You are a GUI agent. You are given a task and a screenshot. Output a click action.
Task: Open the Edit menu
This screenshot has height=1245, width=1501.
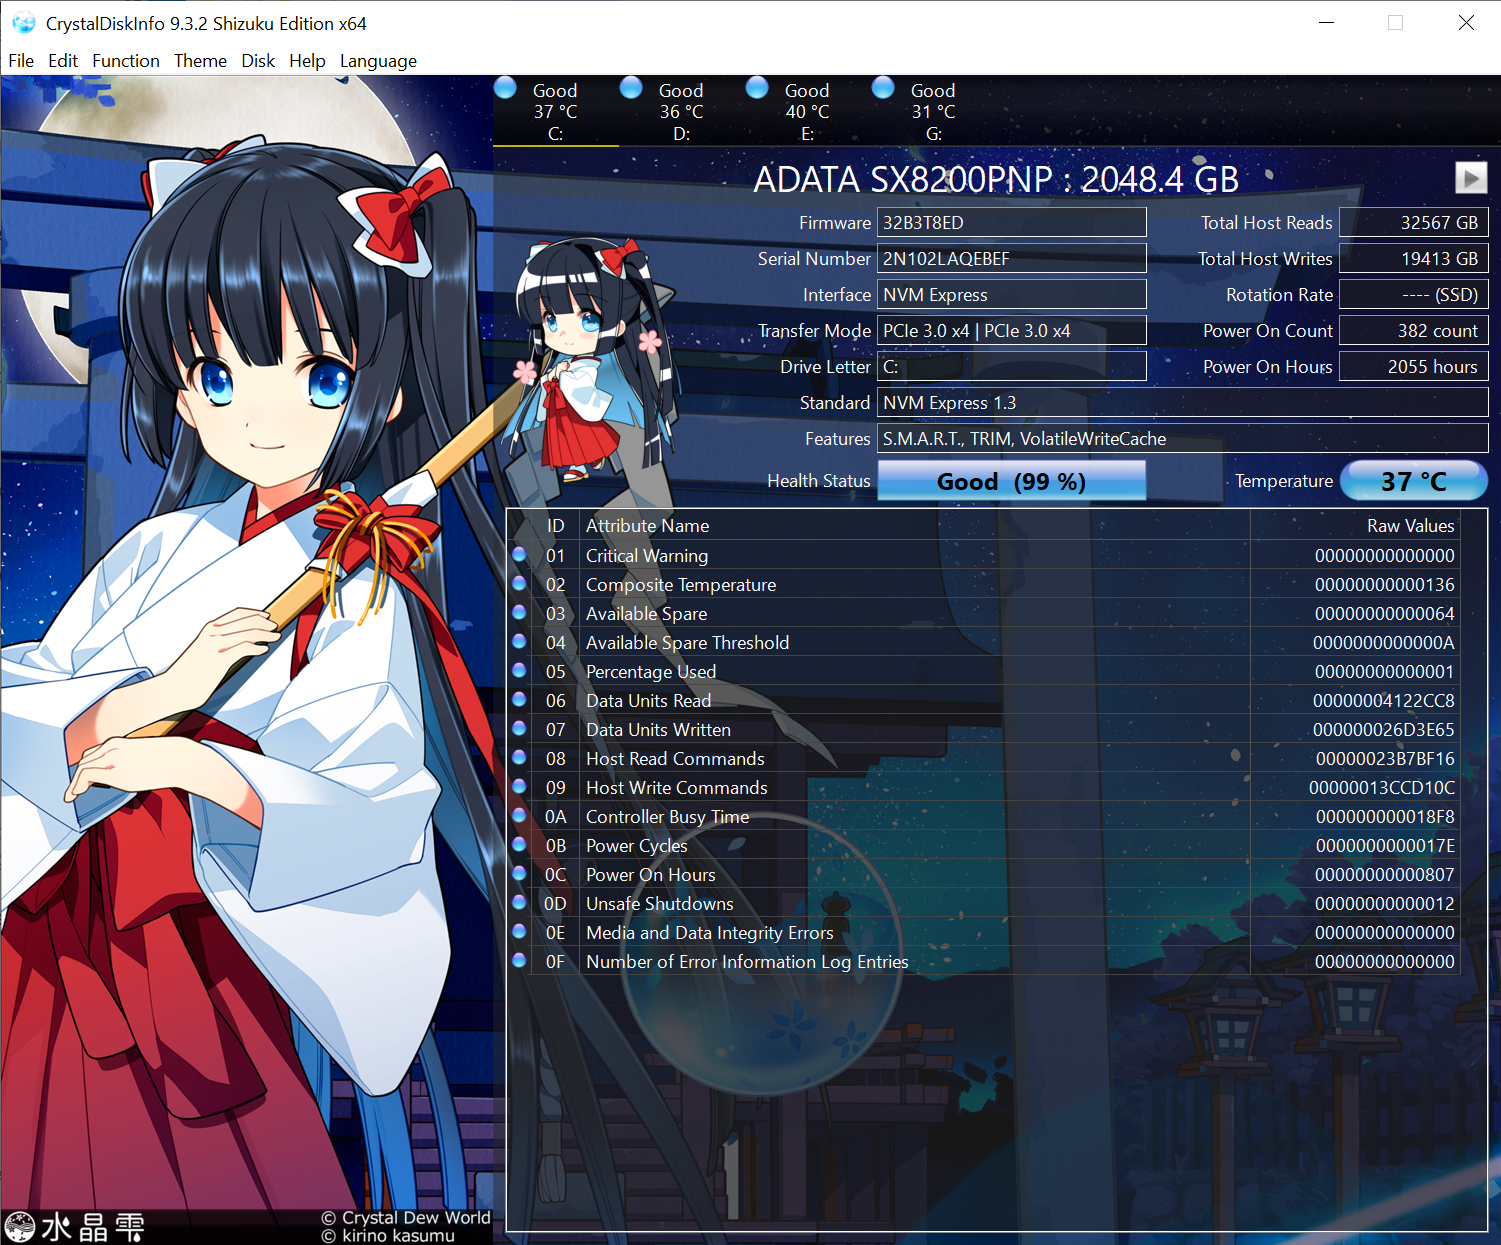pos(63,61)
